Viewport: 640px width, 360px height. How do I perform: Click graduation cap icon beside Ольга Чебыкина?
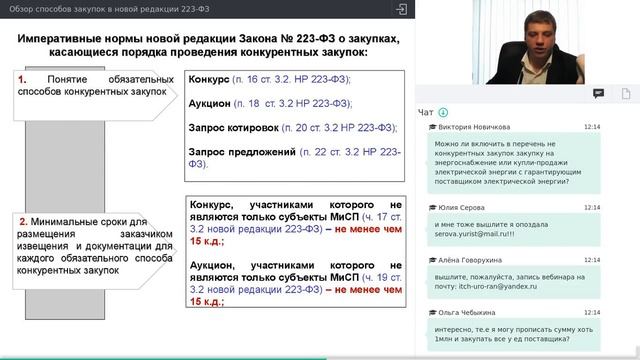[x=432, y=313]
